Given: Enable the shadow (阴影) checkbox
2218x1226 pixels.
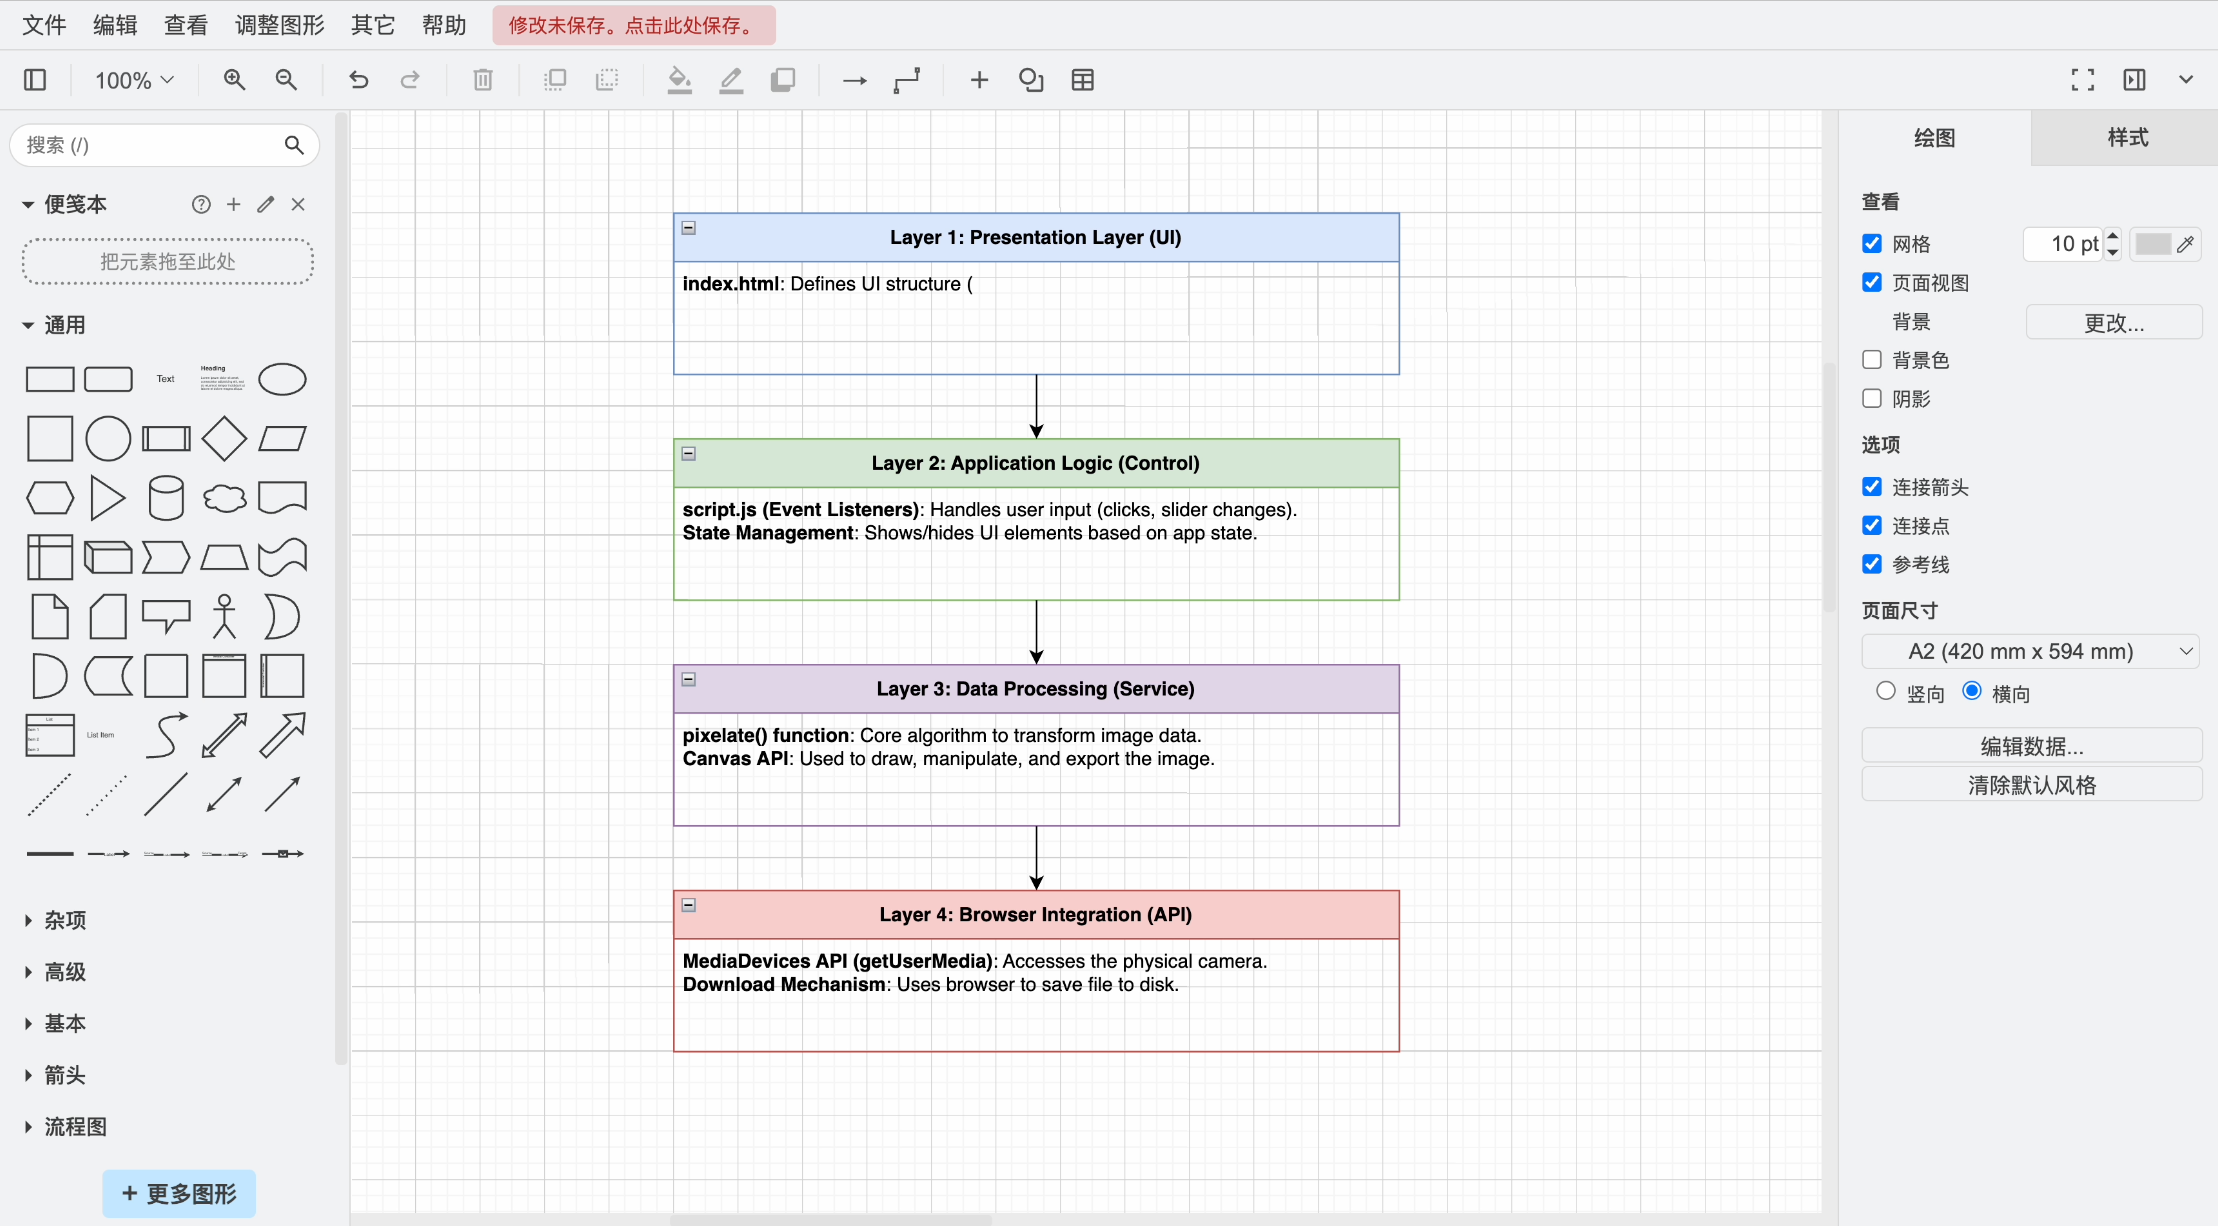Looking at the screenshot, I should point(1872,398).
